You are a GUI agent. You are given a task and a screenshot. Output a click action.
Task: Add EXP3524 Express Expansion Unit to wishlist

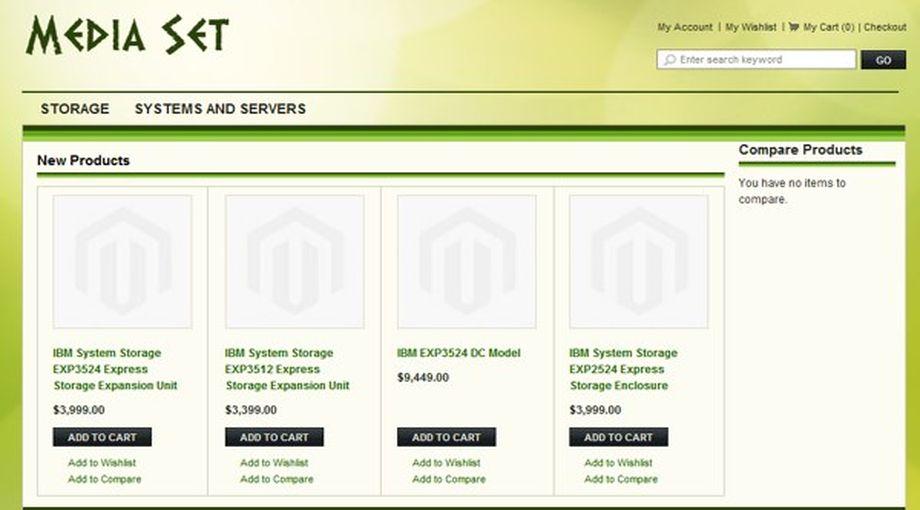pyautogui.click(x=102, y=463)
